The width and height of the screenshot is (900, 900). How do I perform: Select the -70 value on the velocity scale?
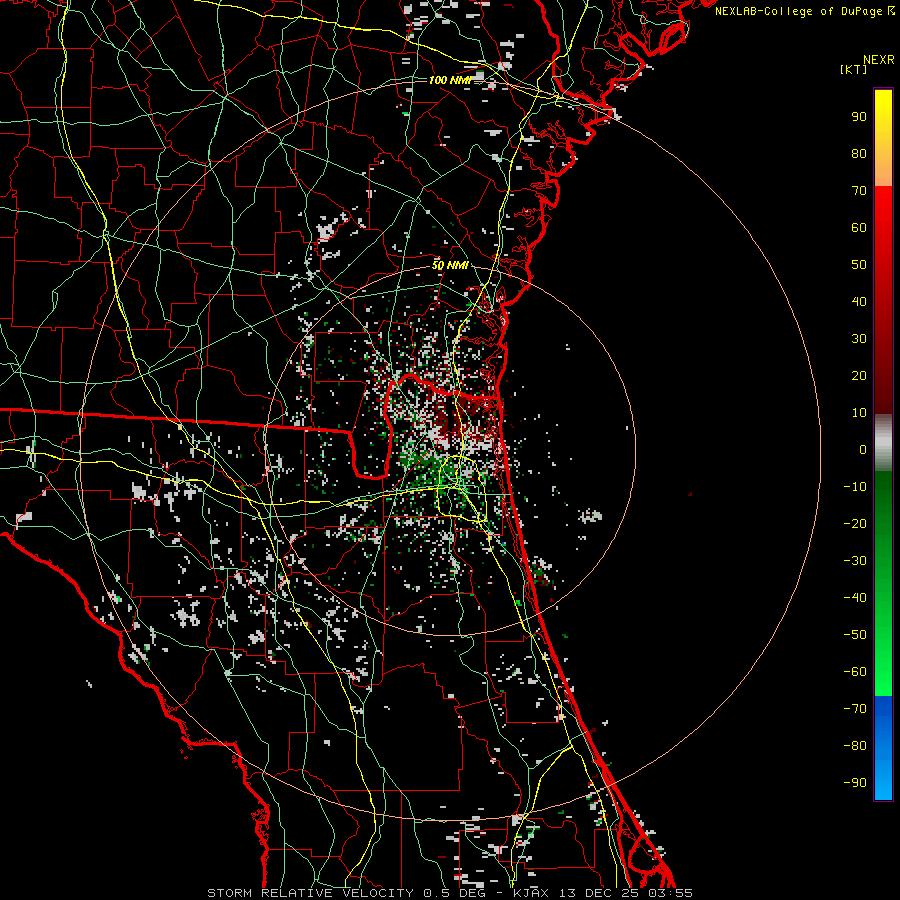click(x=855, y=709)
